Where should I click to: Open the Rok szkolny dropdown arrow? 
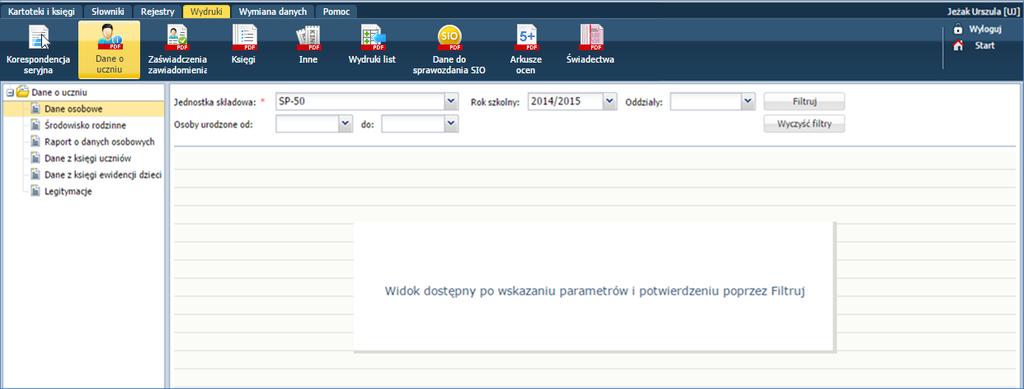[610, 101]
